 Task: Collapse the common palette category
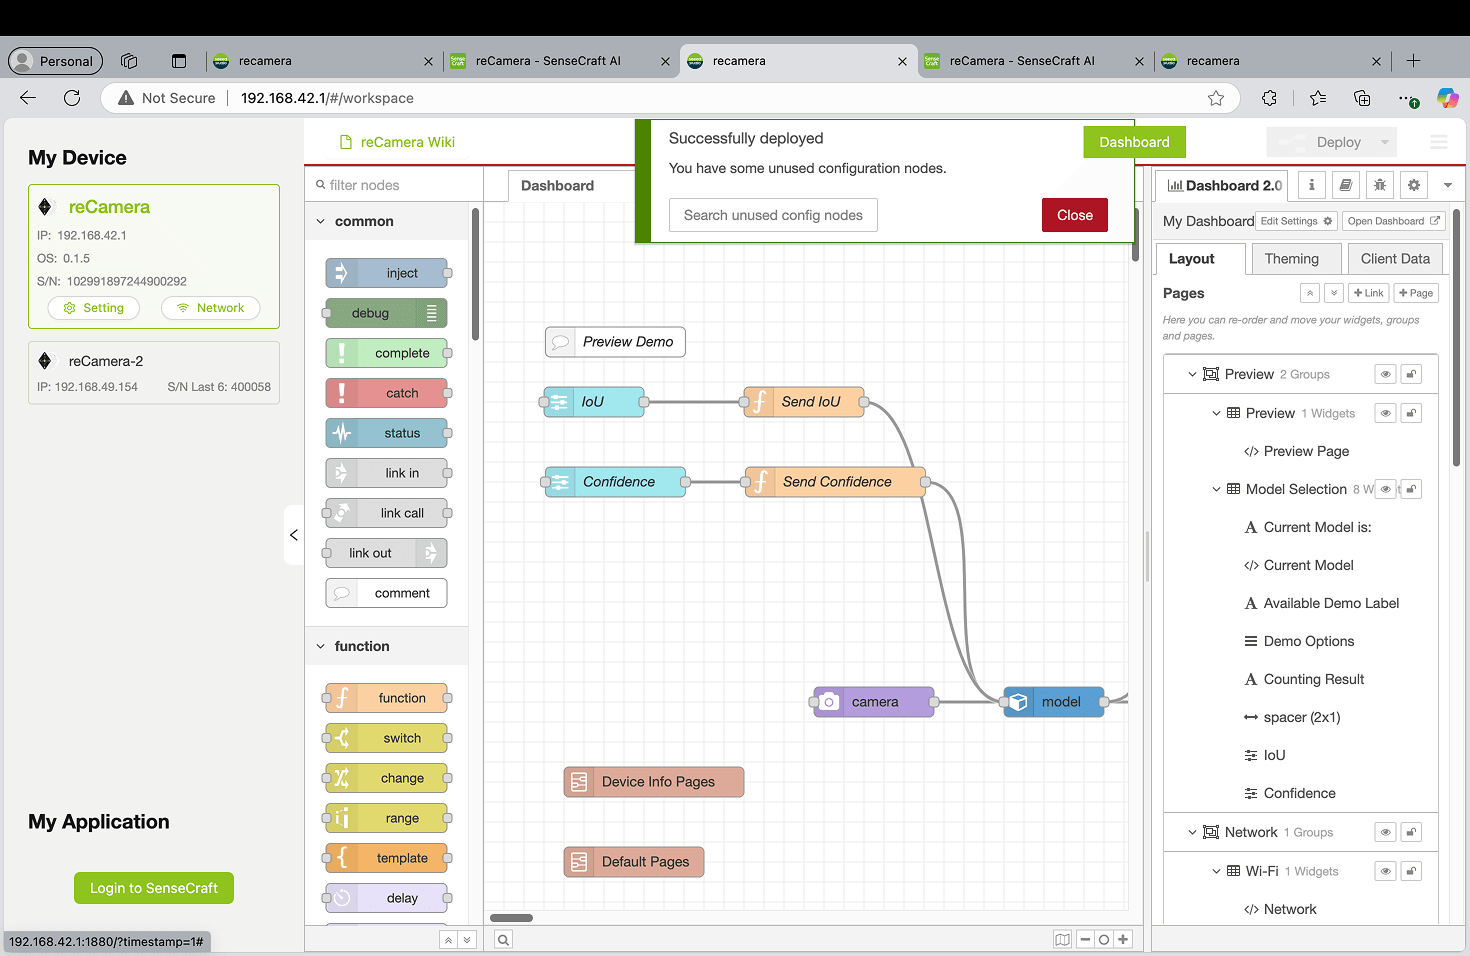tap(321, 221)
